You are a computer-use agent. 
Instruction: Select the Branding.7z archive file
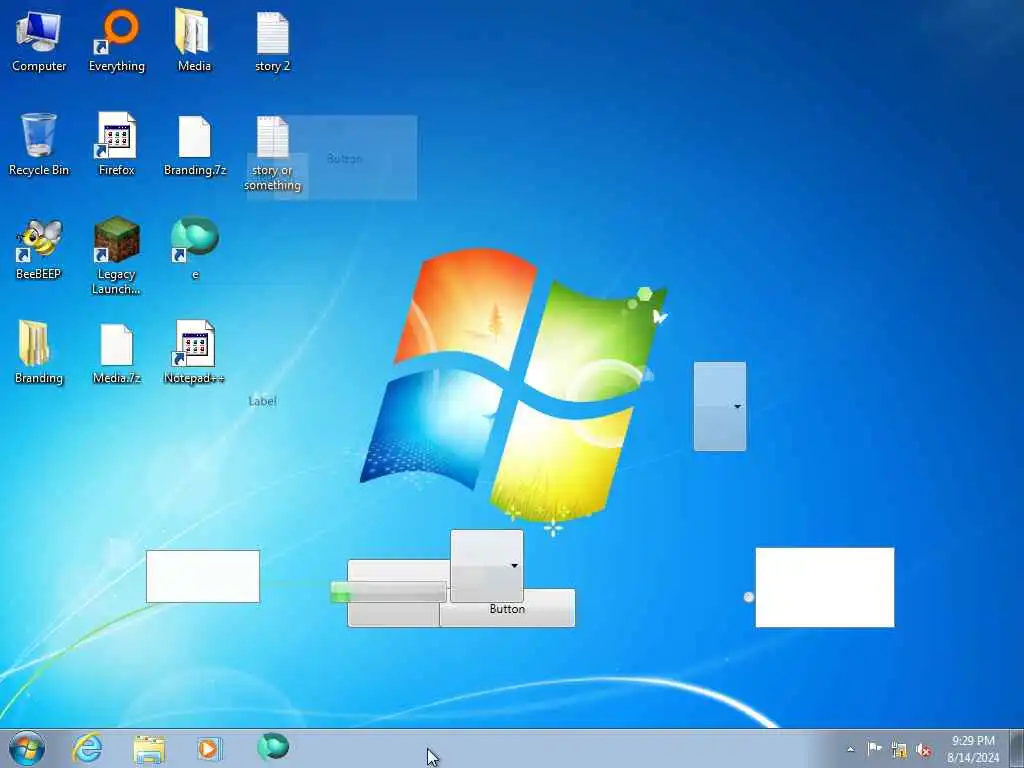(x=195, y=145)
